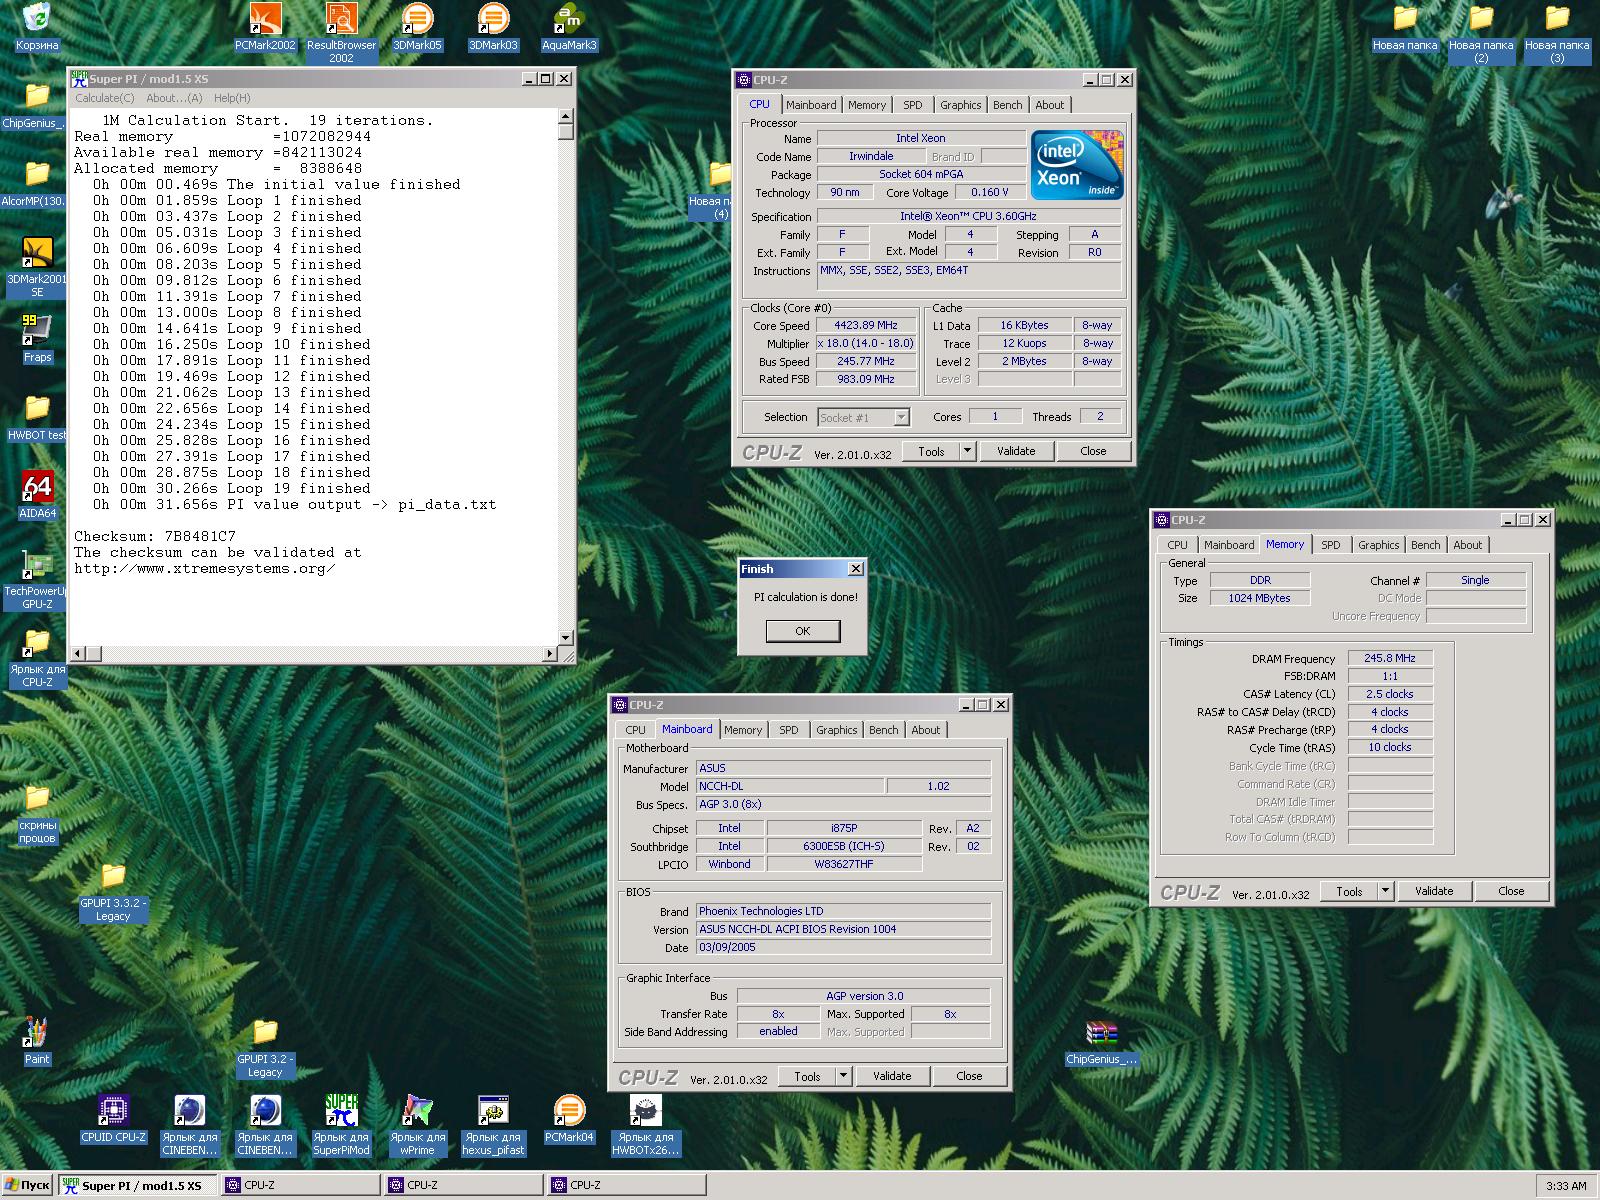Launch HWBOT x265 shortcut icon
Image resolution: width=1600 pixels, height=1200 pixels.
pyautogui.click(x=646, y=1125)
